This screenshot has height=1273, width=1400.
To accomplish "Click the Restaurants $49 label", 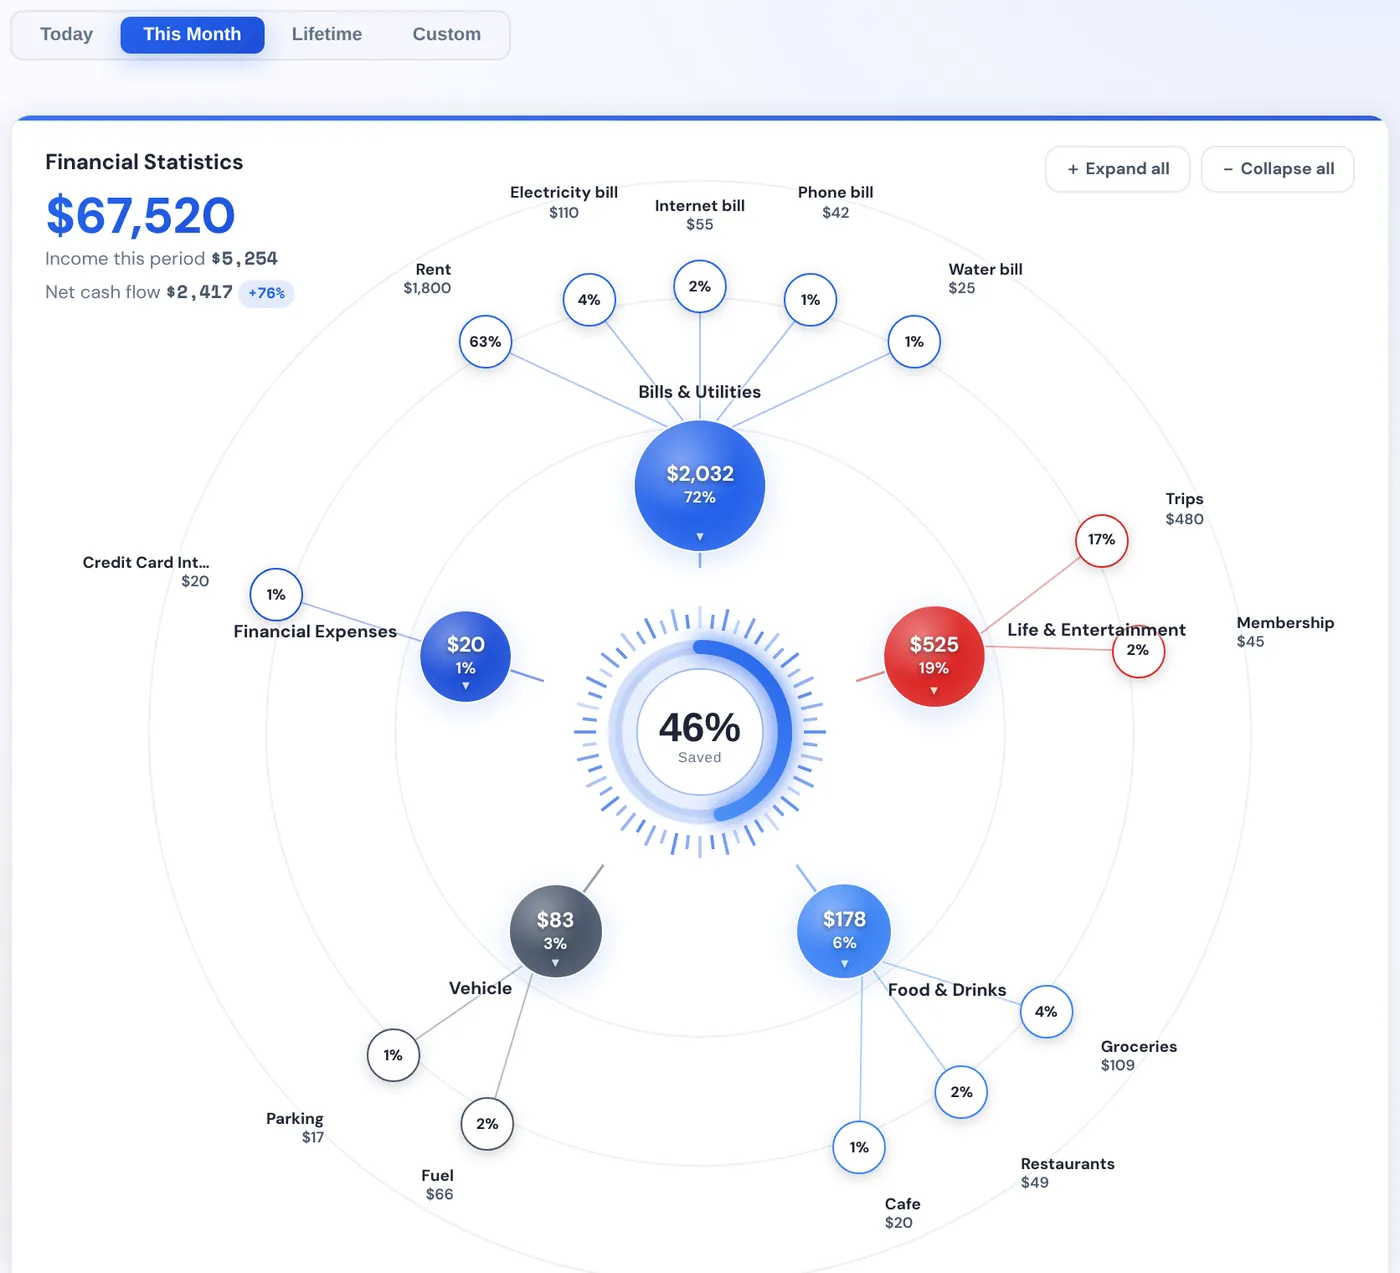I will point(1068,1173).
